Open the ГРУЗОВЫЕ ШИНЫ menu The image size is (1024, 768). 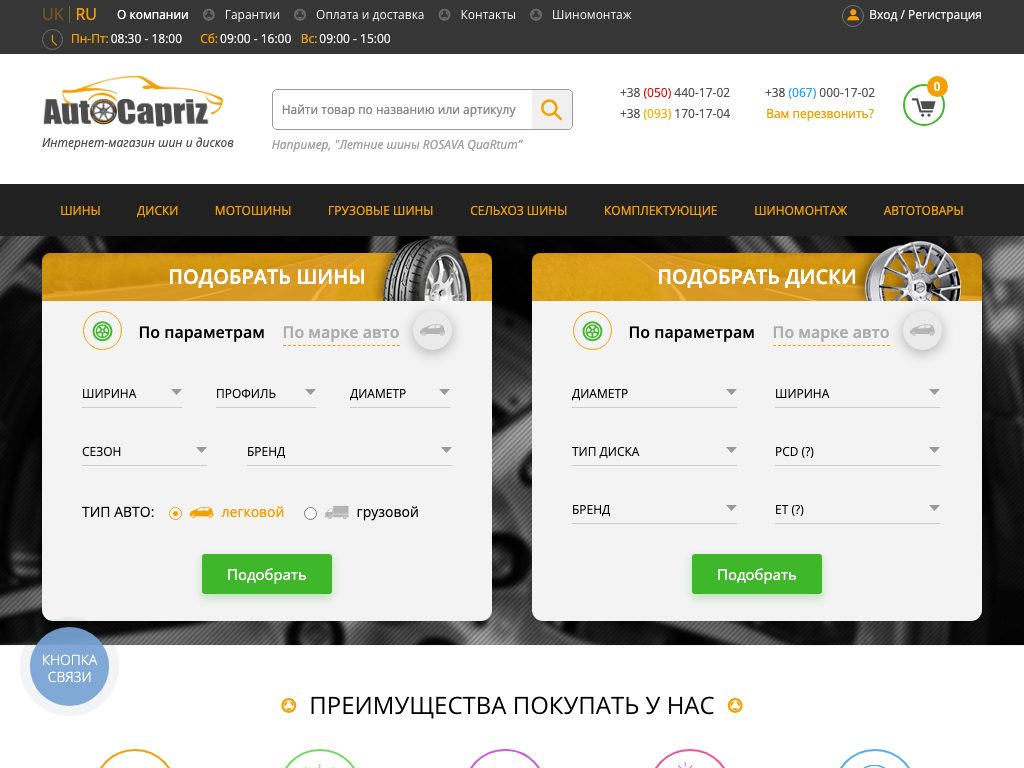(381, 210)
